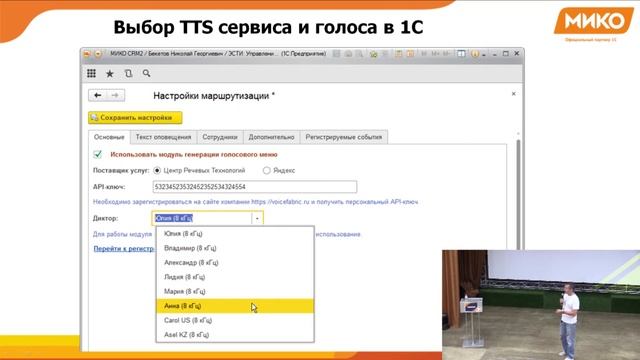
Task: Choose Владимир (8 кГц) from the list
Action: [x=235, y=248]
